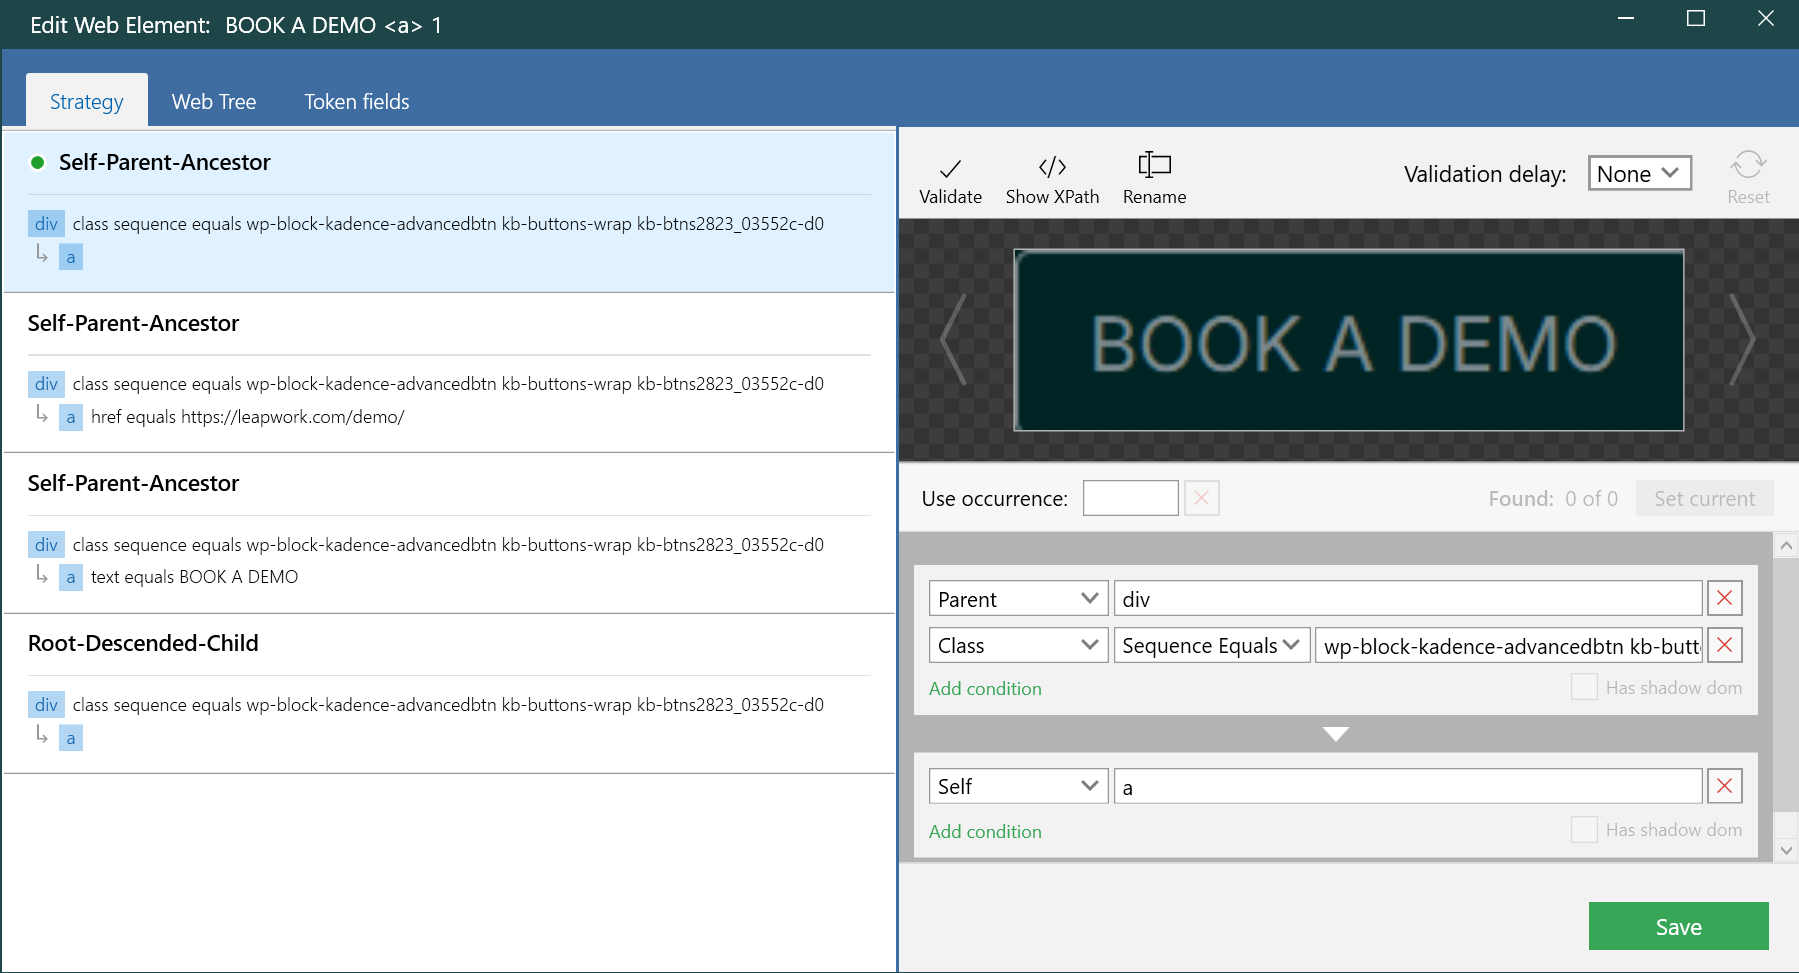Click the Set current button
The height and width of the screenshot is (973, 1799).
[x=1704, y=498]
